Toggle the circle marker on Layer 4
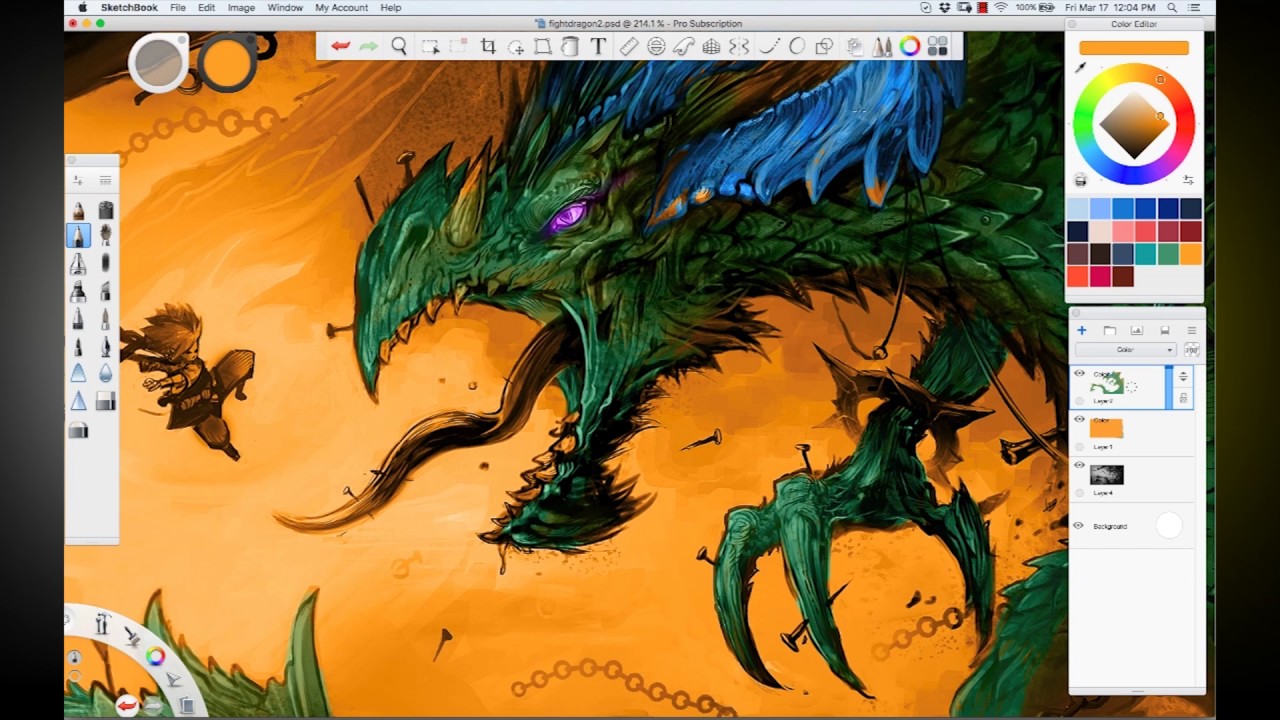Viewport: 1280px width, 720px height. click(x=1078, y=493)
